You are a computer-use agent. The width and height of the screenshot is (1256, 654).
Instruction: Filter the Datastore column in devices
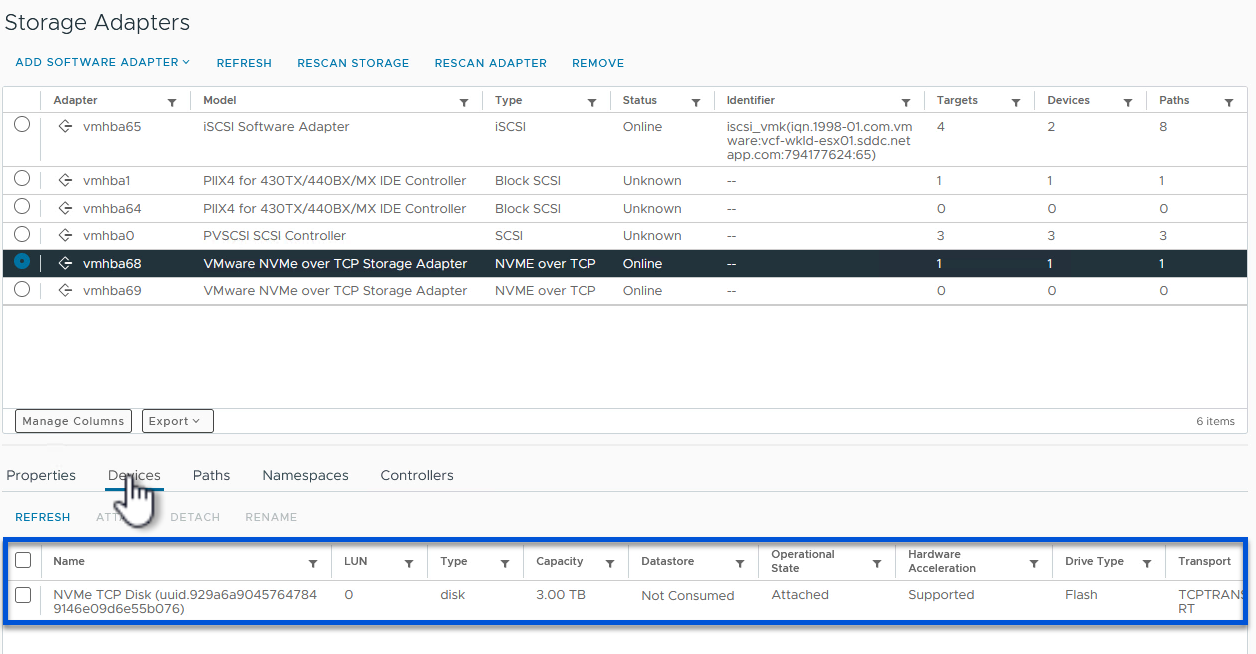tap(740, 564)
